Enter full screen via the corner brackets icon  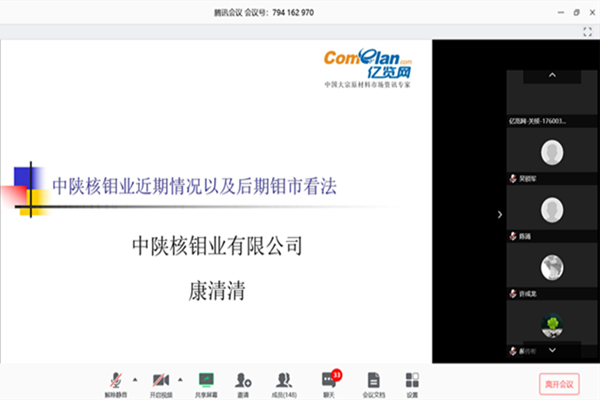(587, 32)
